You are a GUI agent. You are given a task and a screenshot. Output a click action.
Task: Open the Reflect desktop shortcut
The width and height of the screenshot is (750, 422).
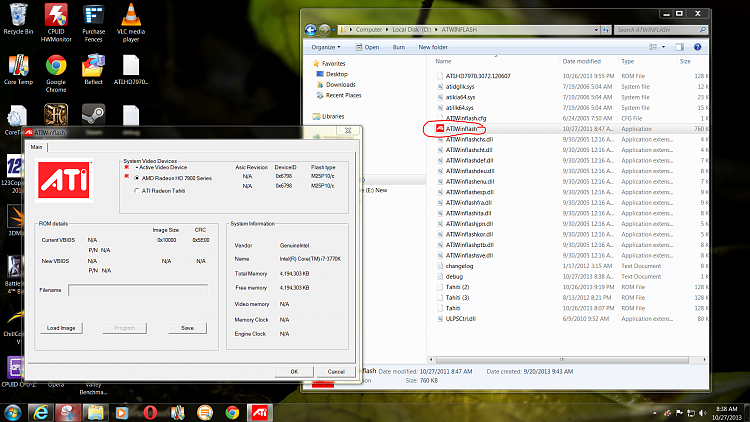93,70
